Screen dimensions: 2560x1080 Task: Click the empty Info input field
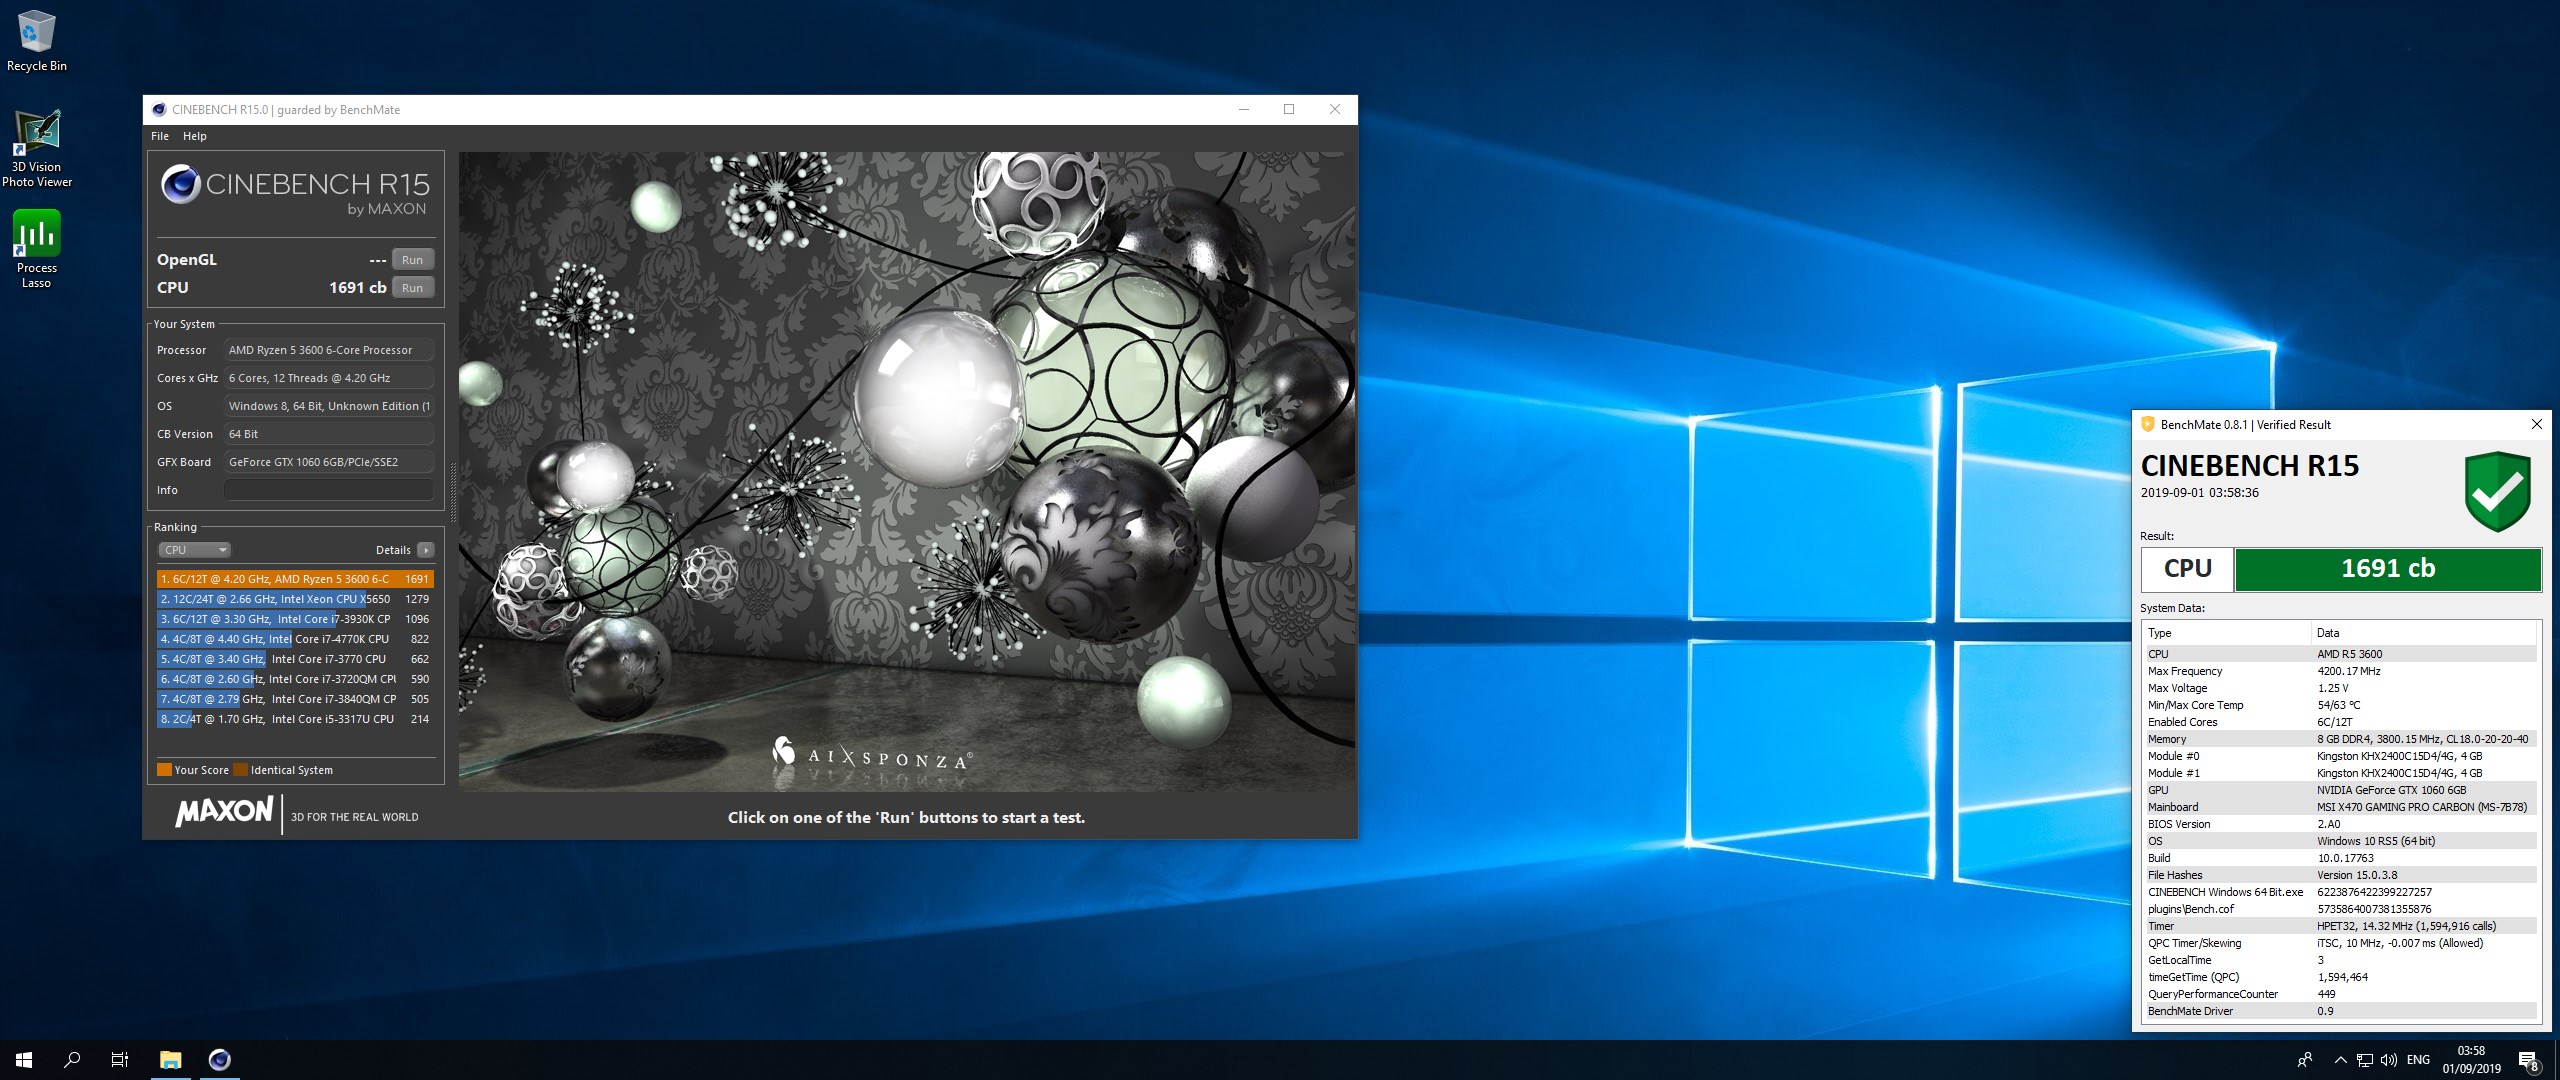tap(329, 490)
